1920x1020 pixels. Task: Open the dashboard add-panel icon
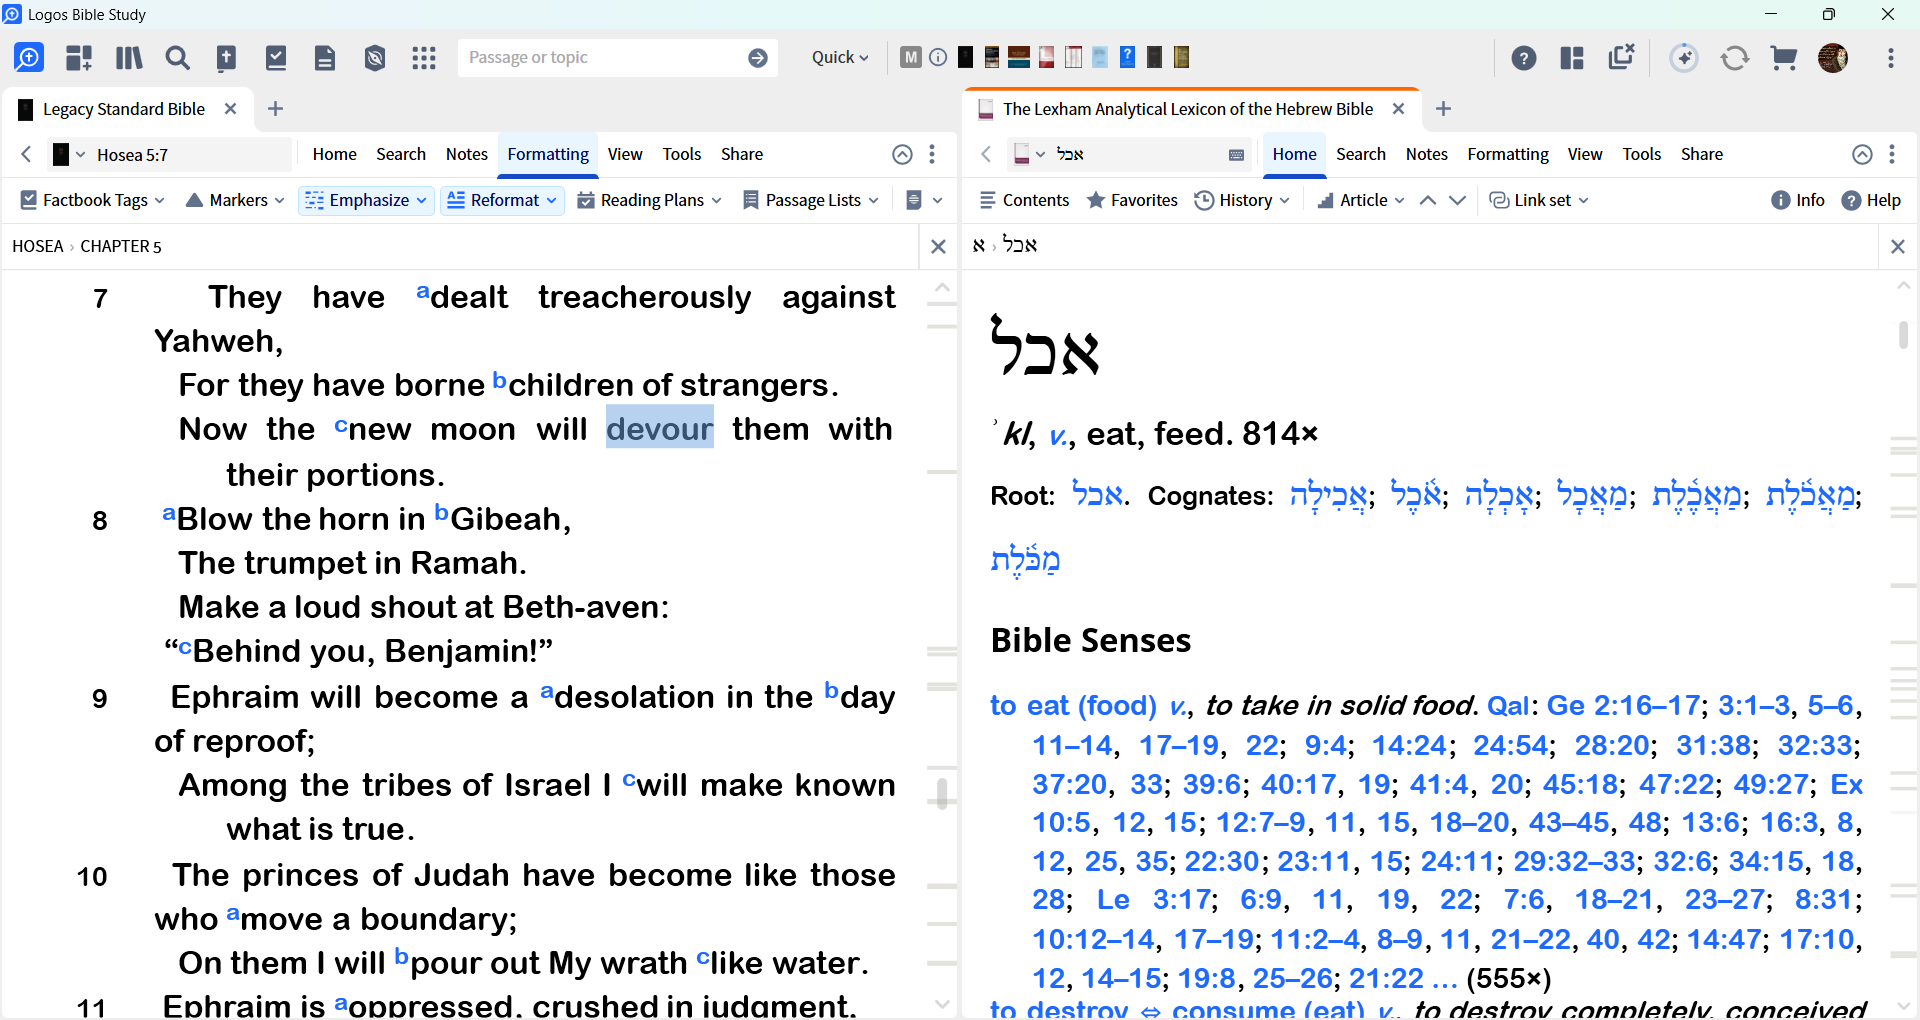79,58
